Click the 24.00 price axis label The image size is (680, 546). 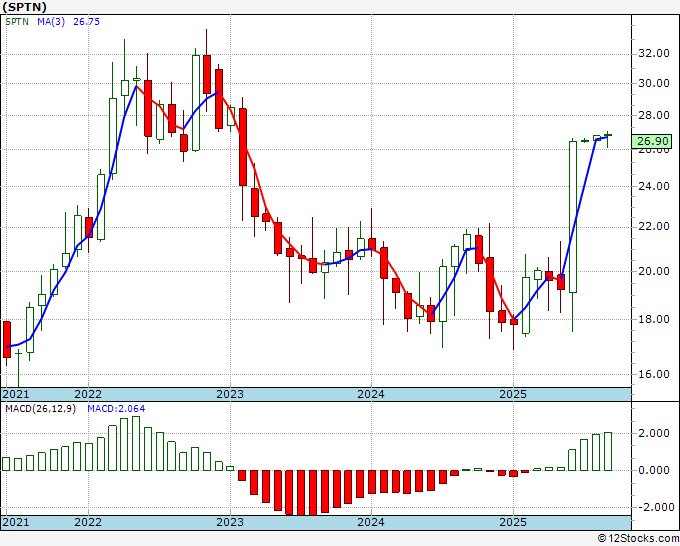[x=652, y=186]
